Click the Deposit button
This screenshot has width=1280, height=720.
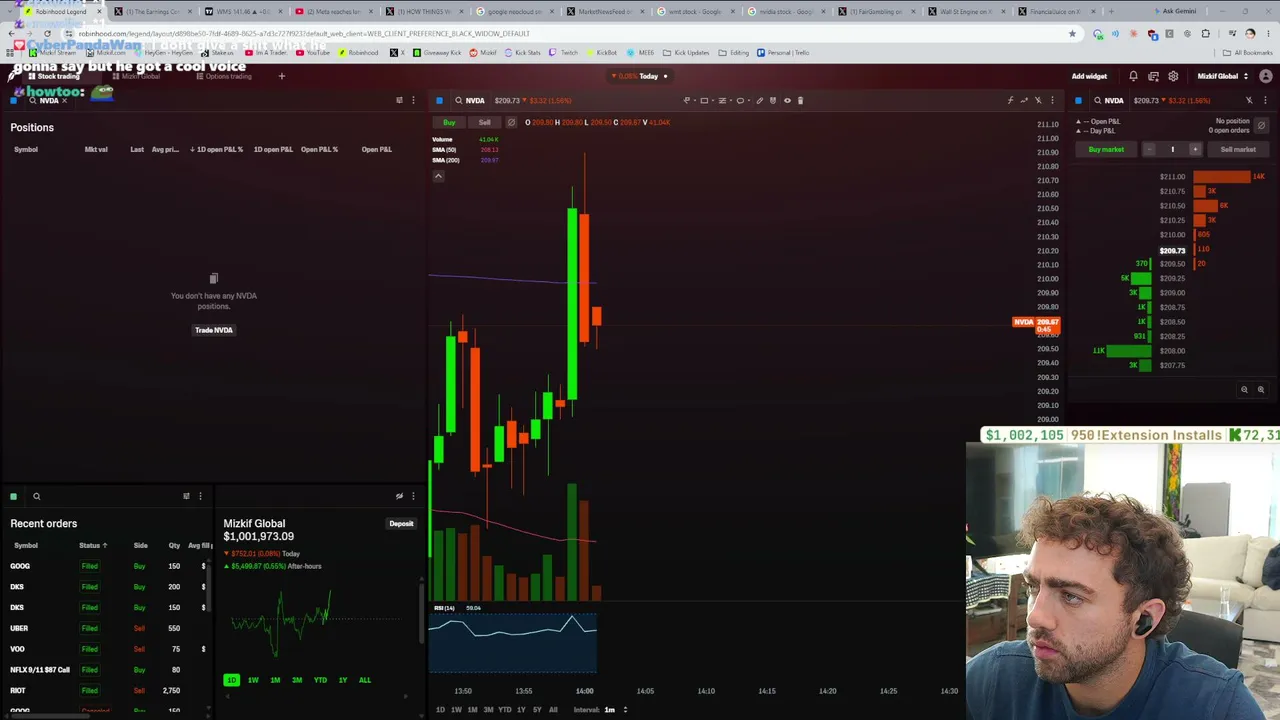[401, 524]
